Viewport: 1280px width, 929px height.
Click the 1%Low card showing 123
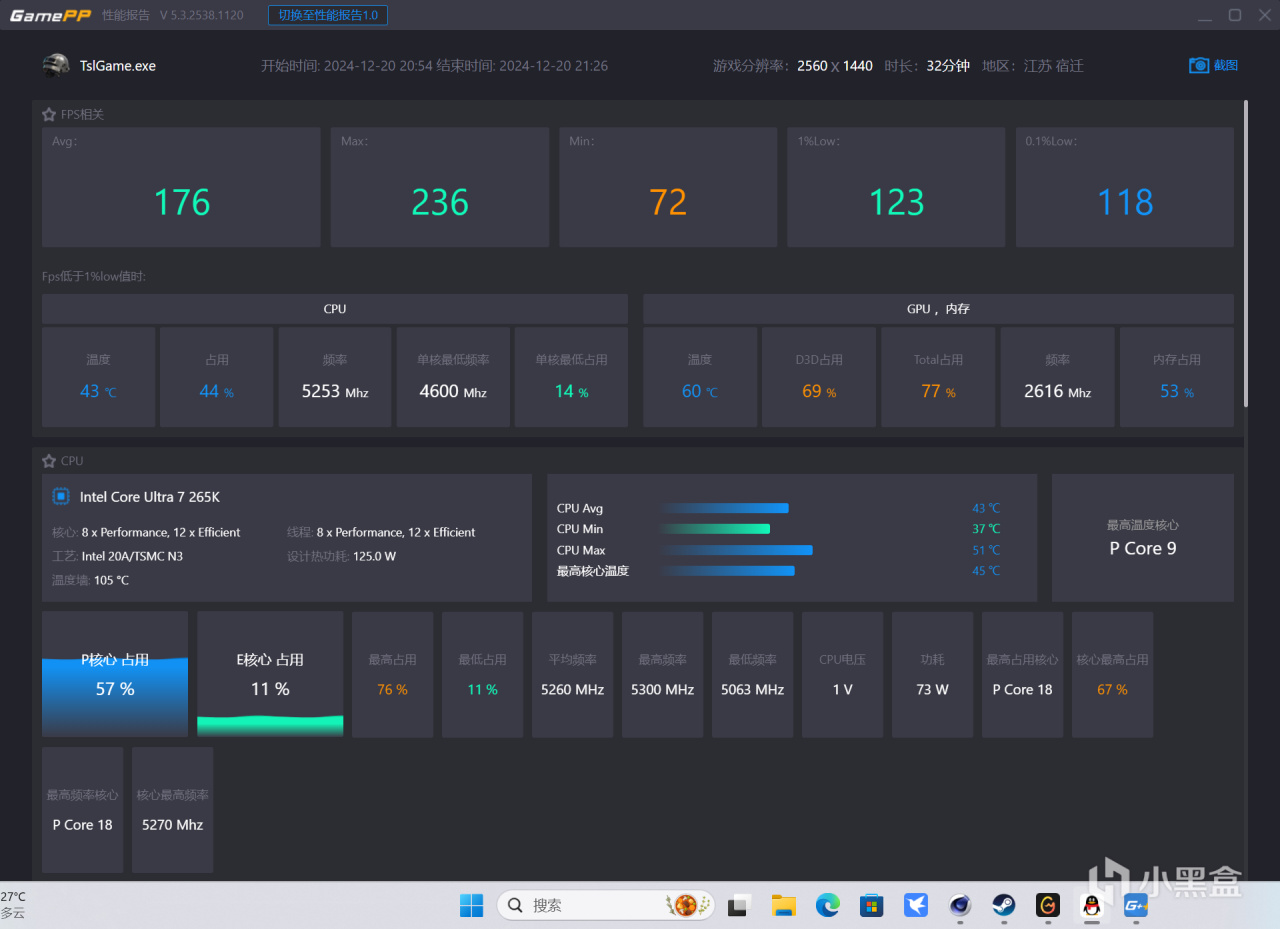pos(896,187)
